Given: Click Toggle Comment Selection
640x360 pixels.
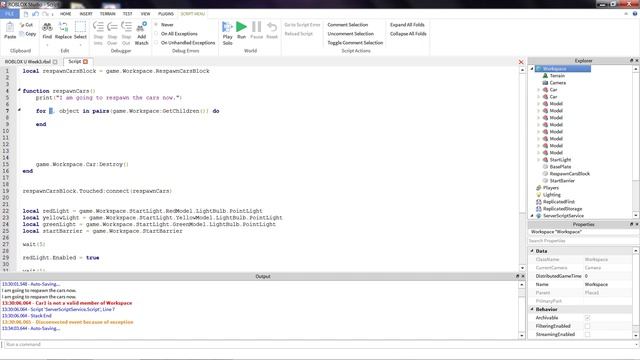Looking at the screenshot, I should [355, 43].
